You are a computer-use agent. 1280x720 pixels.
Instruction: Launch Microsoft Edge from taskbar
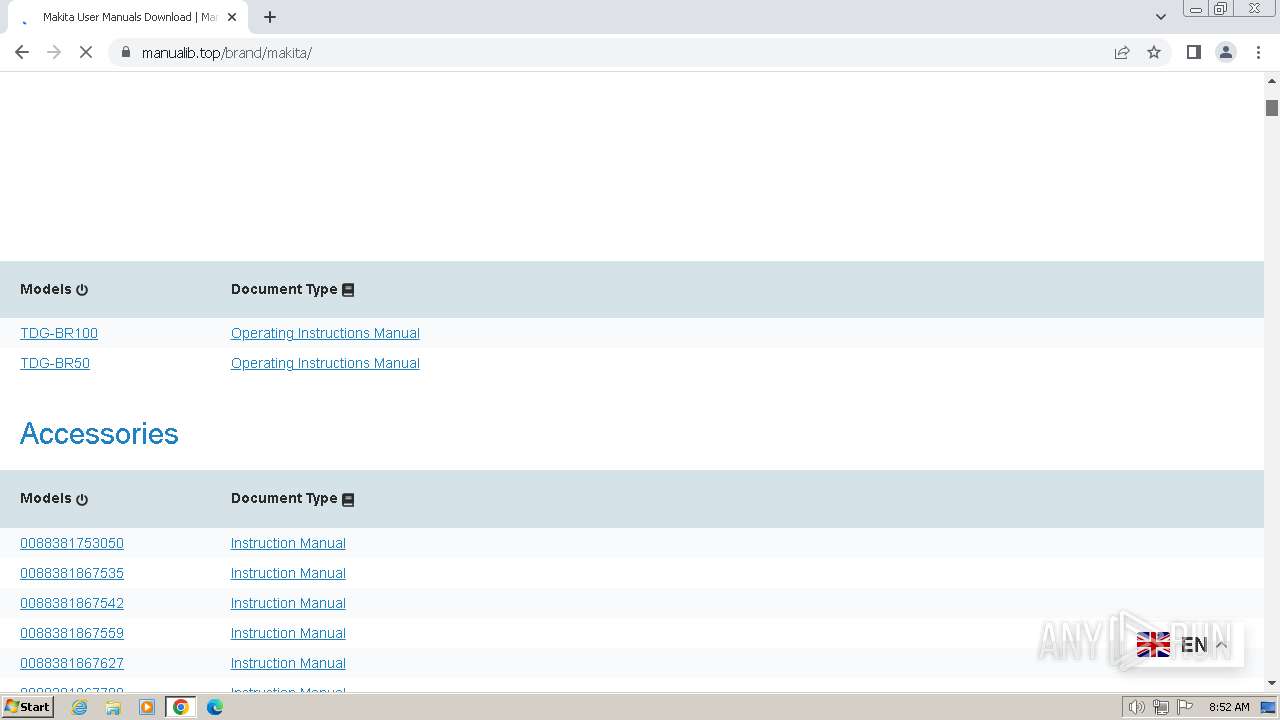click(x=215, y=707)
